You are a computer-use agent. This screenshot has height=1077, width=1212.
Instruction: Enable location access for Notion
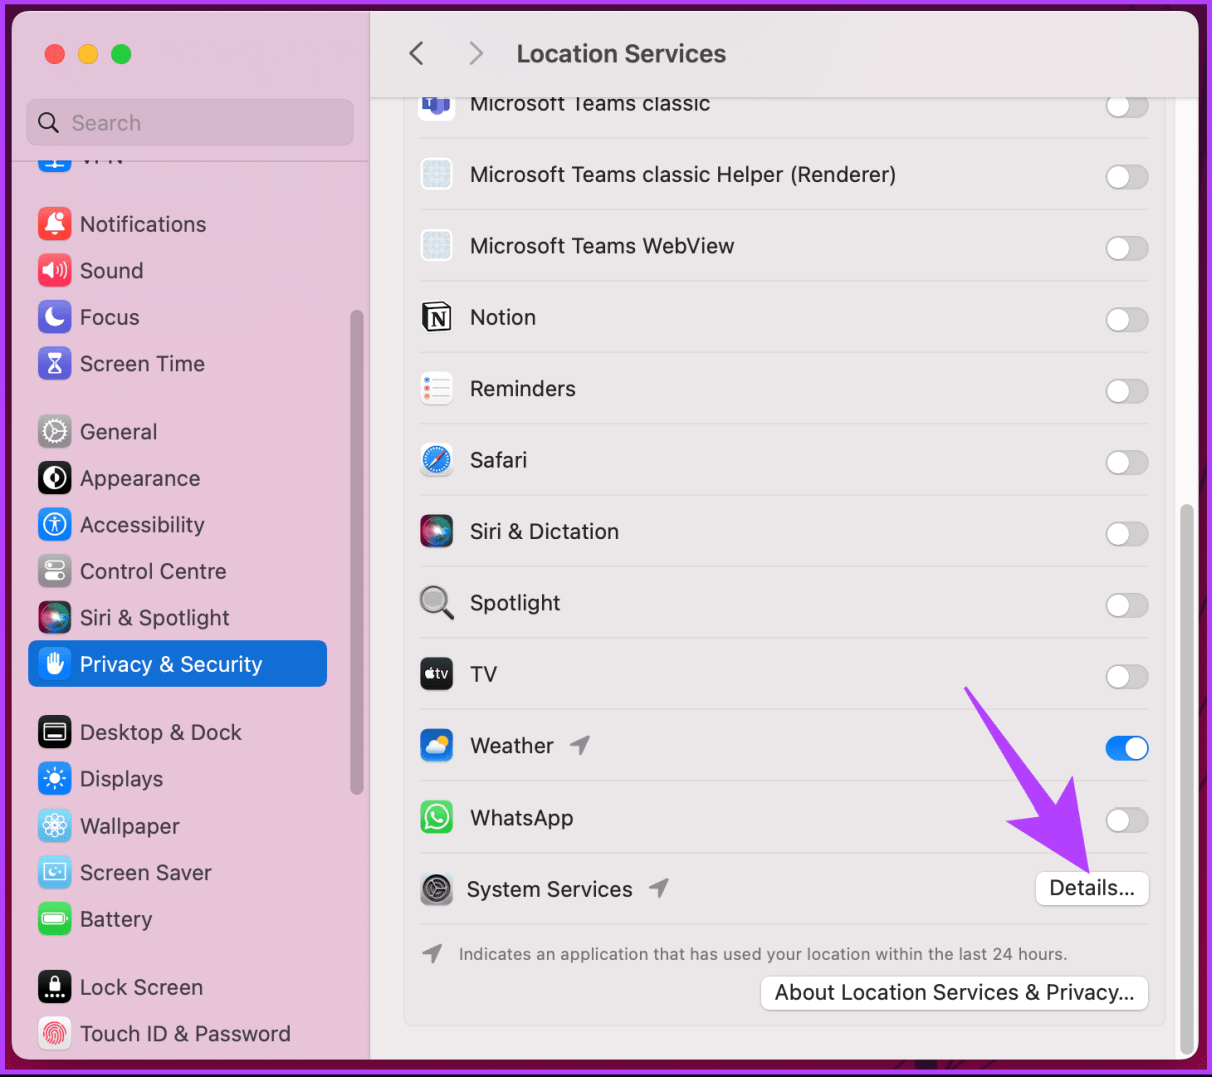coord(1127,320)
